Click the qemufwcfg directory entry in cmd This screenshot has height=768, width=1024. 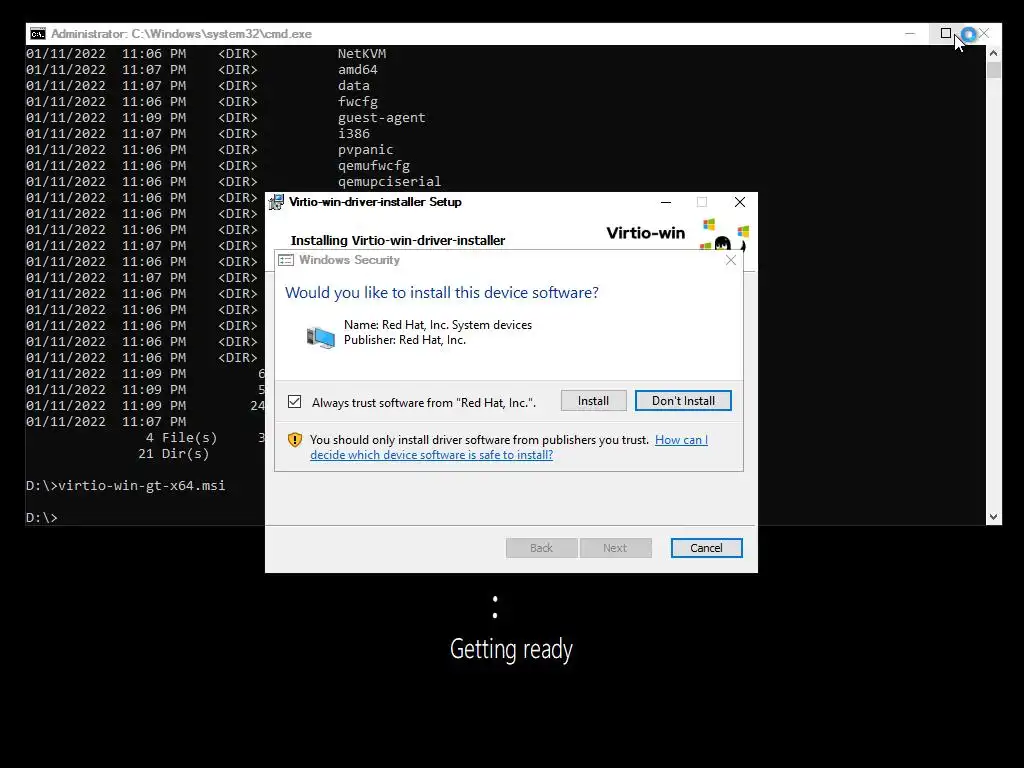pyautogui.click(x=374, y=165)
